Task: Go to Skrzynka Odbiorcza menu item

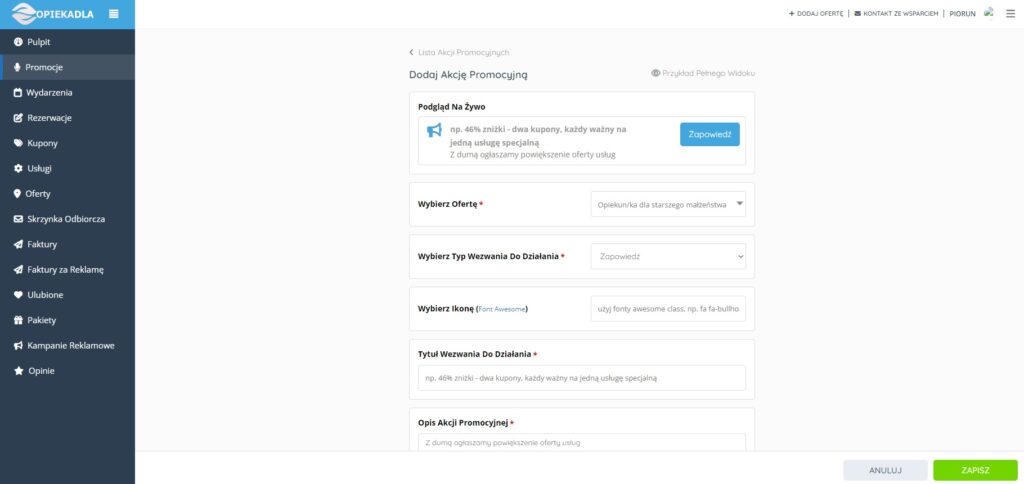Action: coord(65,219)
